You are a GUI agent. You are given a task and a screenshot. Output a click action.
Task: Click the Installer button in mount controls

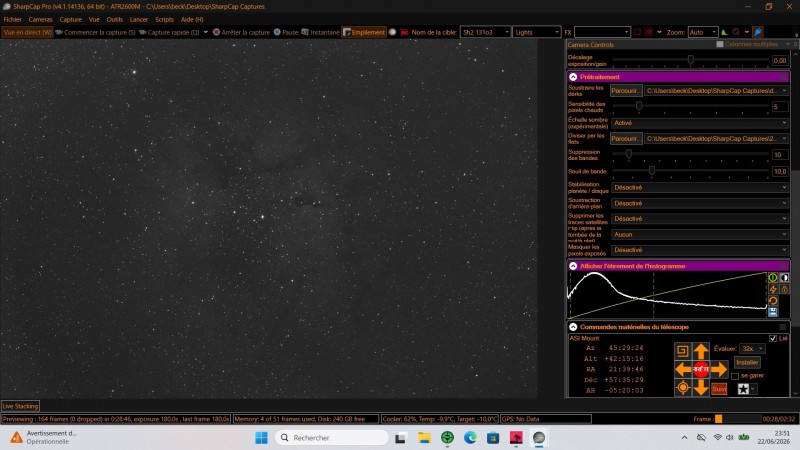pos(747,362)
